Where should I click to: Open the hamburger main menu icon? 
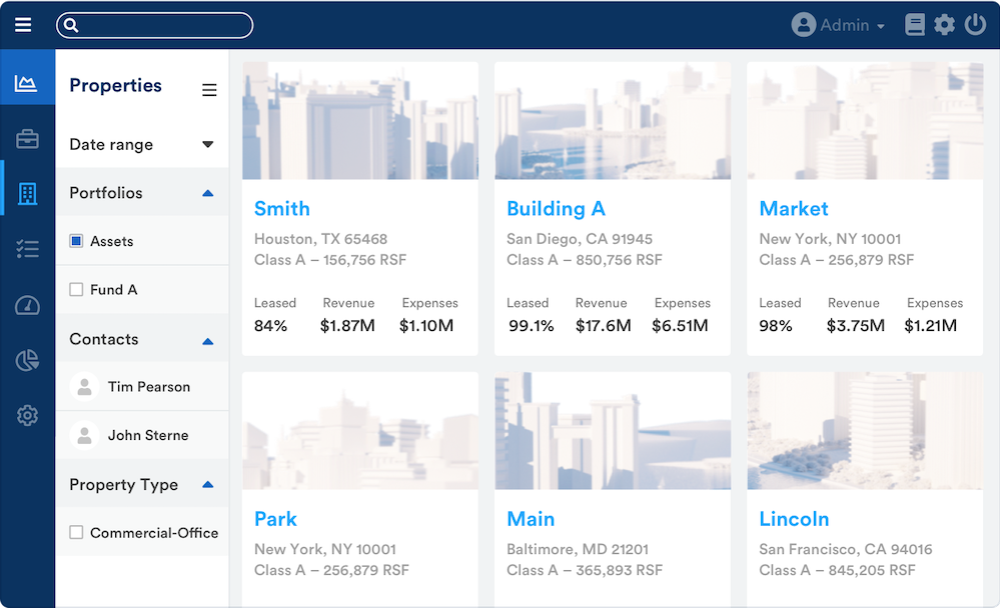coord(23,25)
